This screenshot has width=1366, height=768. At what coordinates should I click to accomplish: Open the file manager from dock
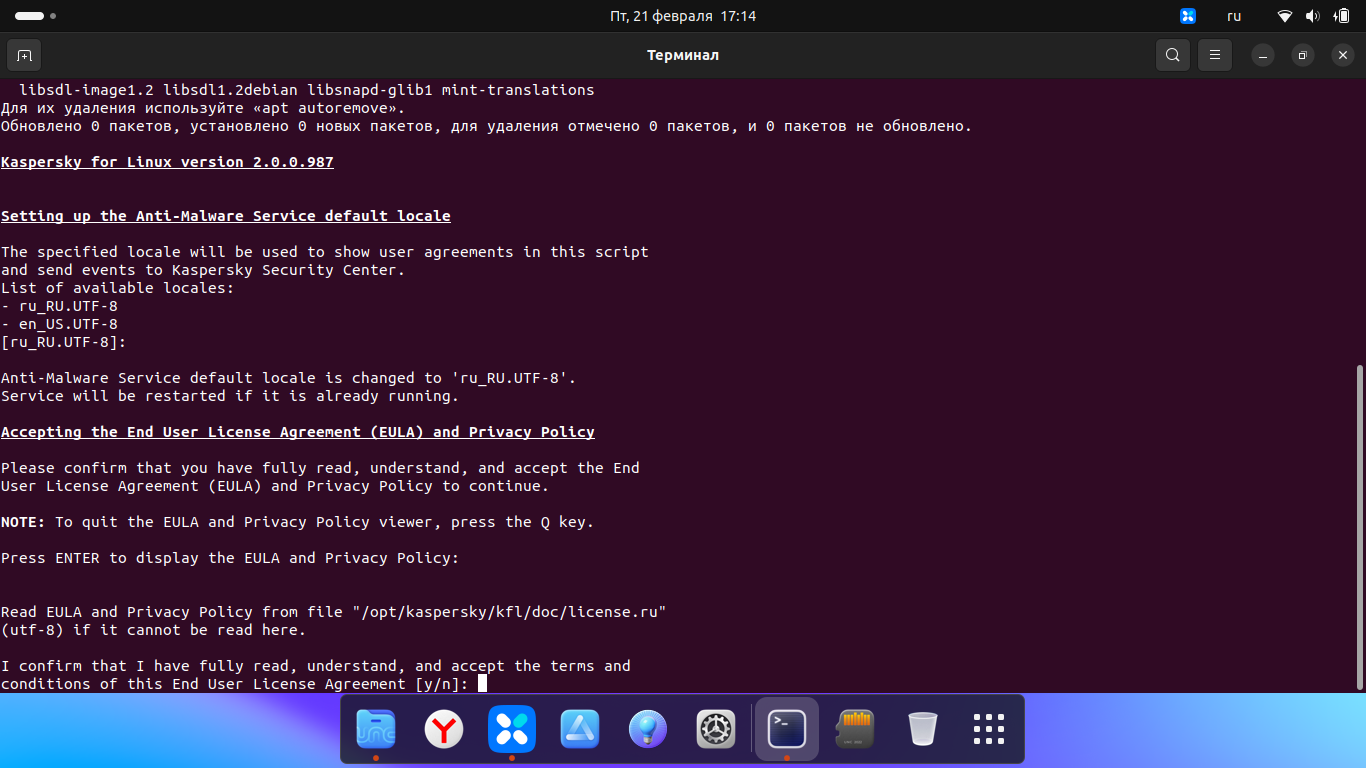(x=376, y=729)
